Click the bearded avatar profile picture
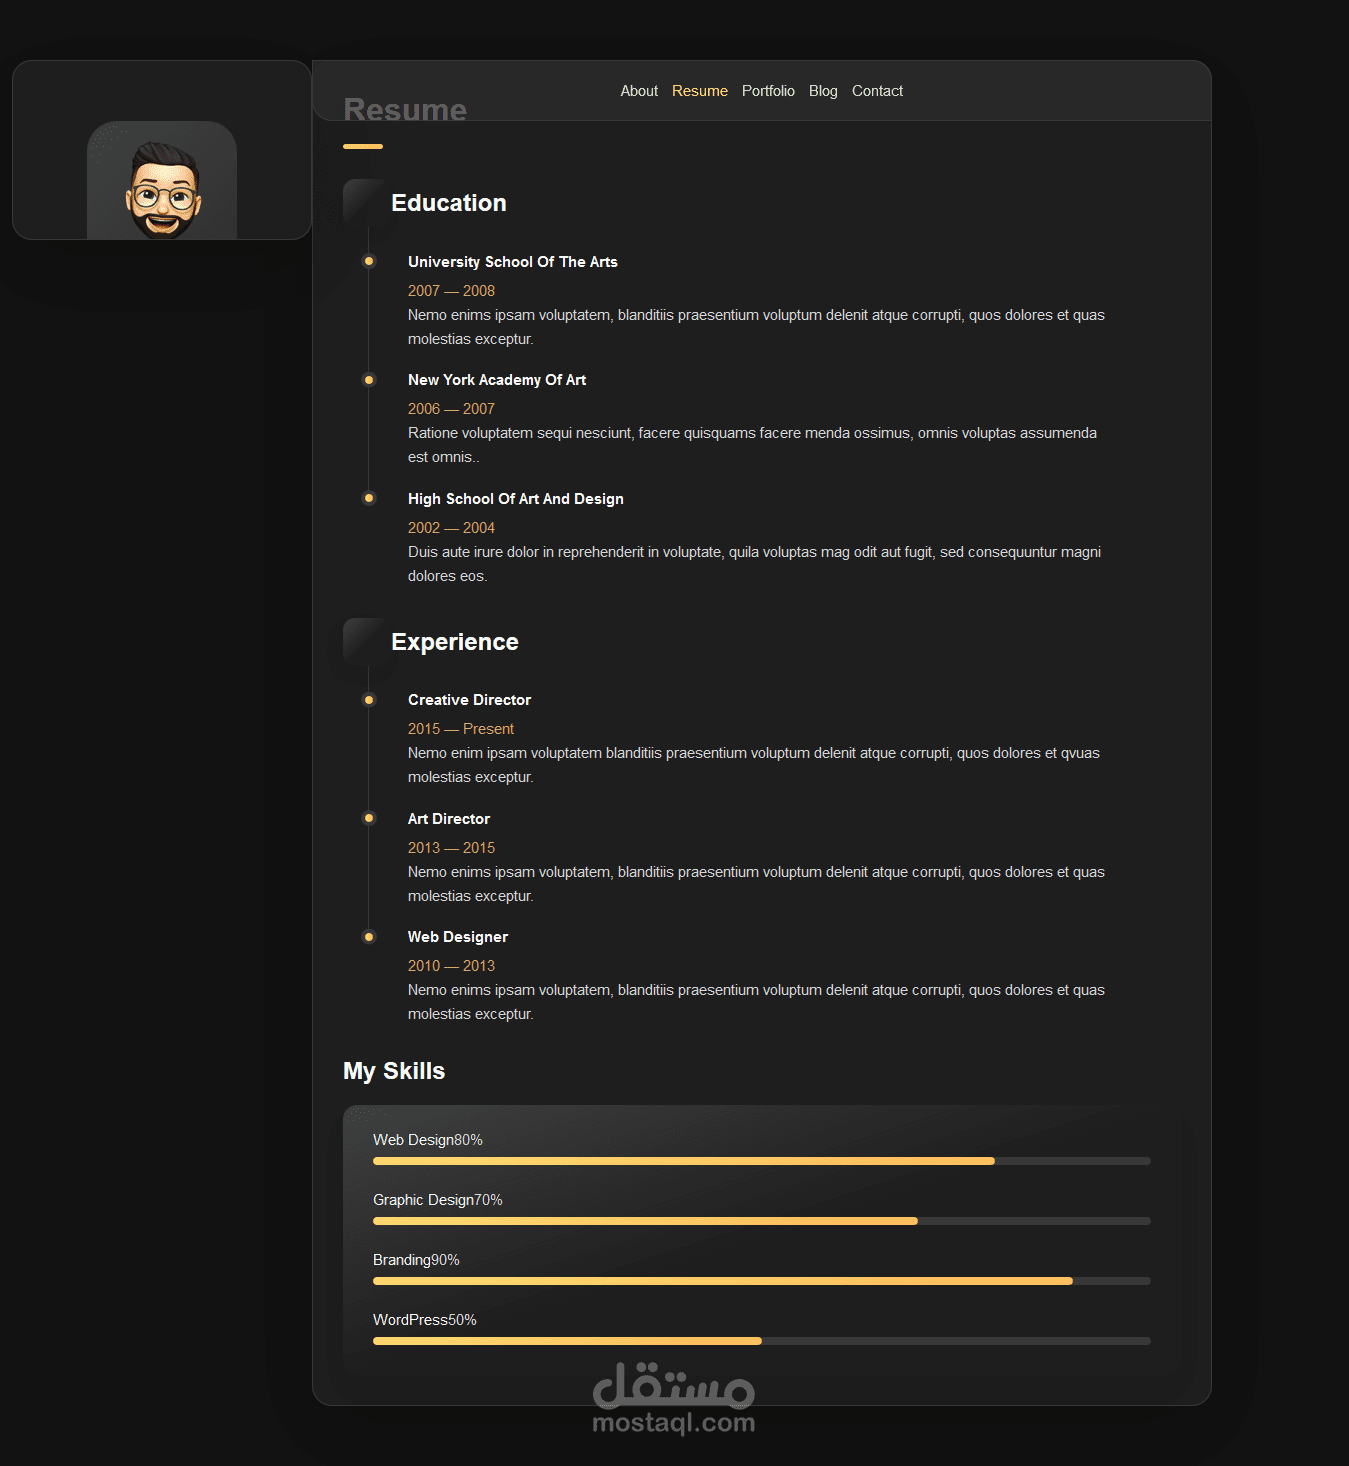The width and height of the screenshot is (1349, 1466). pyautogui.click(x=162, y=185)
